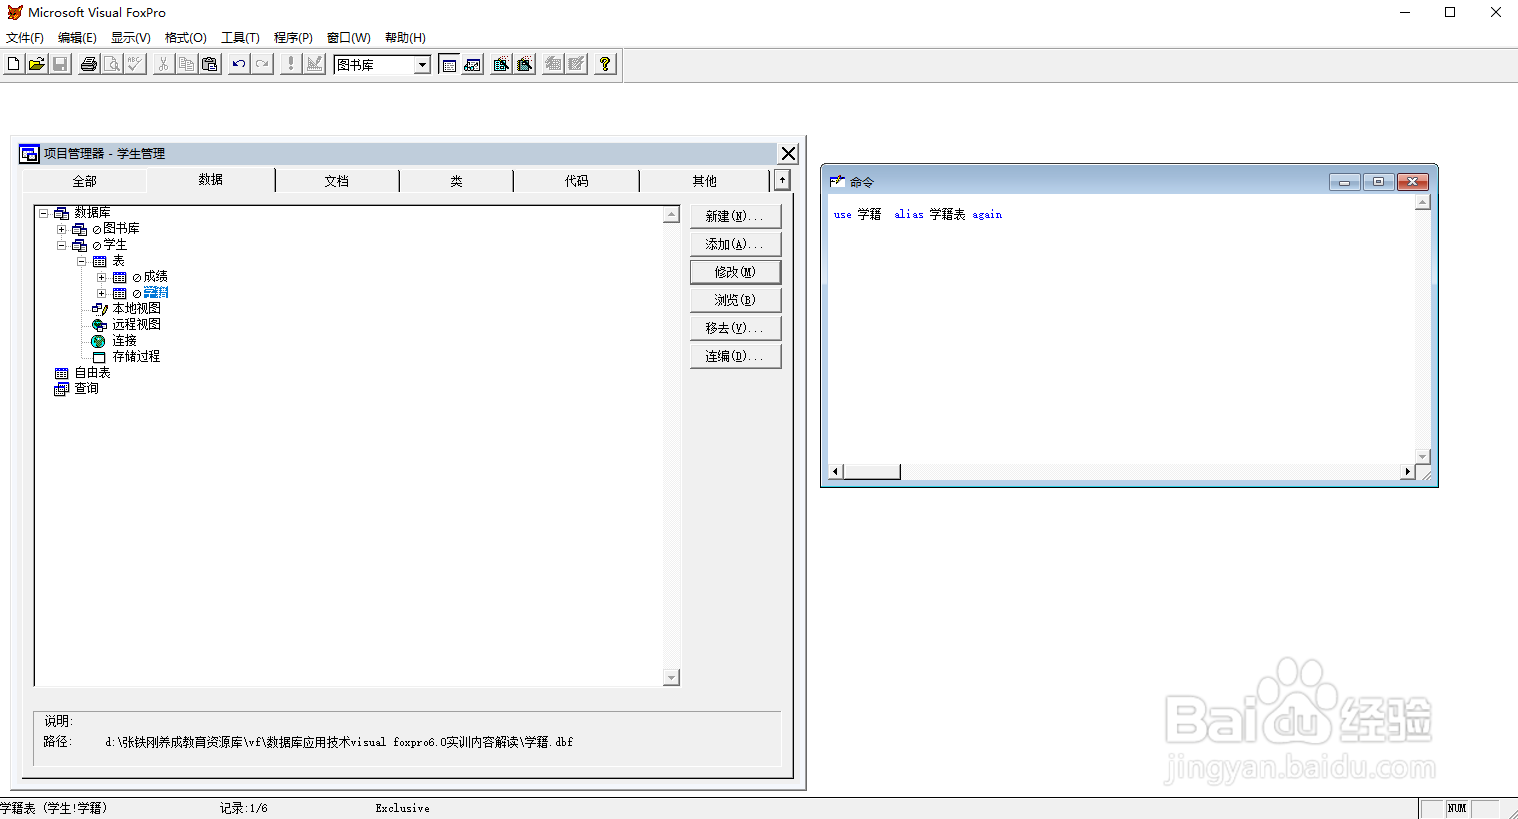Expand the 成绩 table tree node
The image size is (1518, 819).
pyautogui.click(x=102, y=277)
